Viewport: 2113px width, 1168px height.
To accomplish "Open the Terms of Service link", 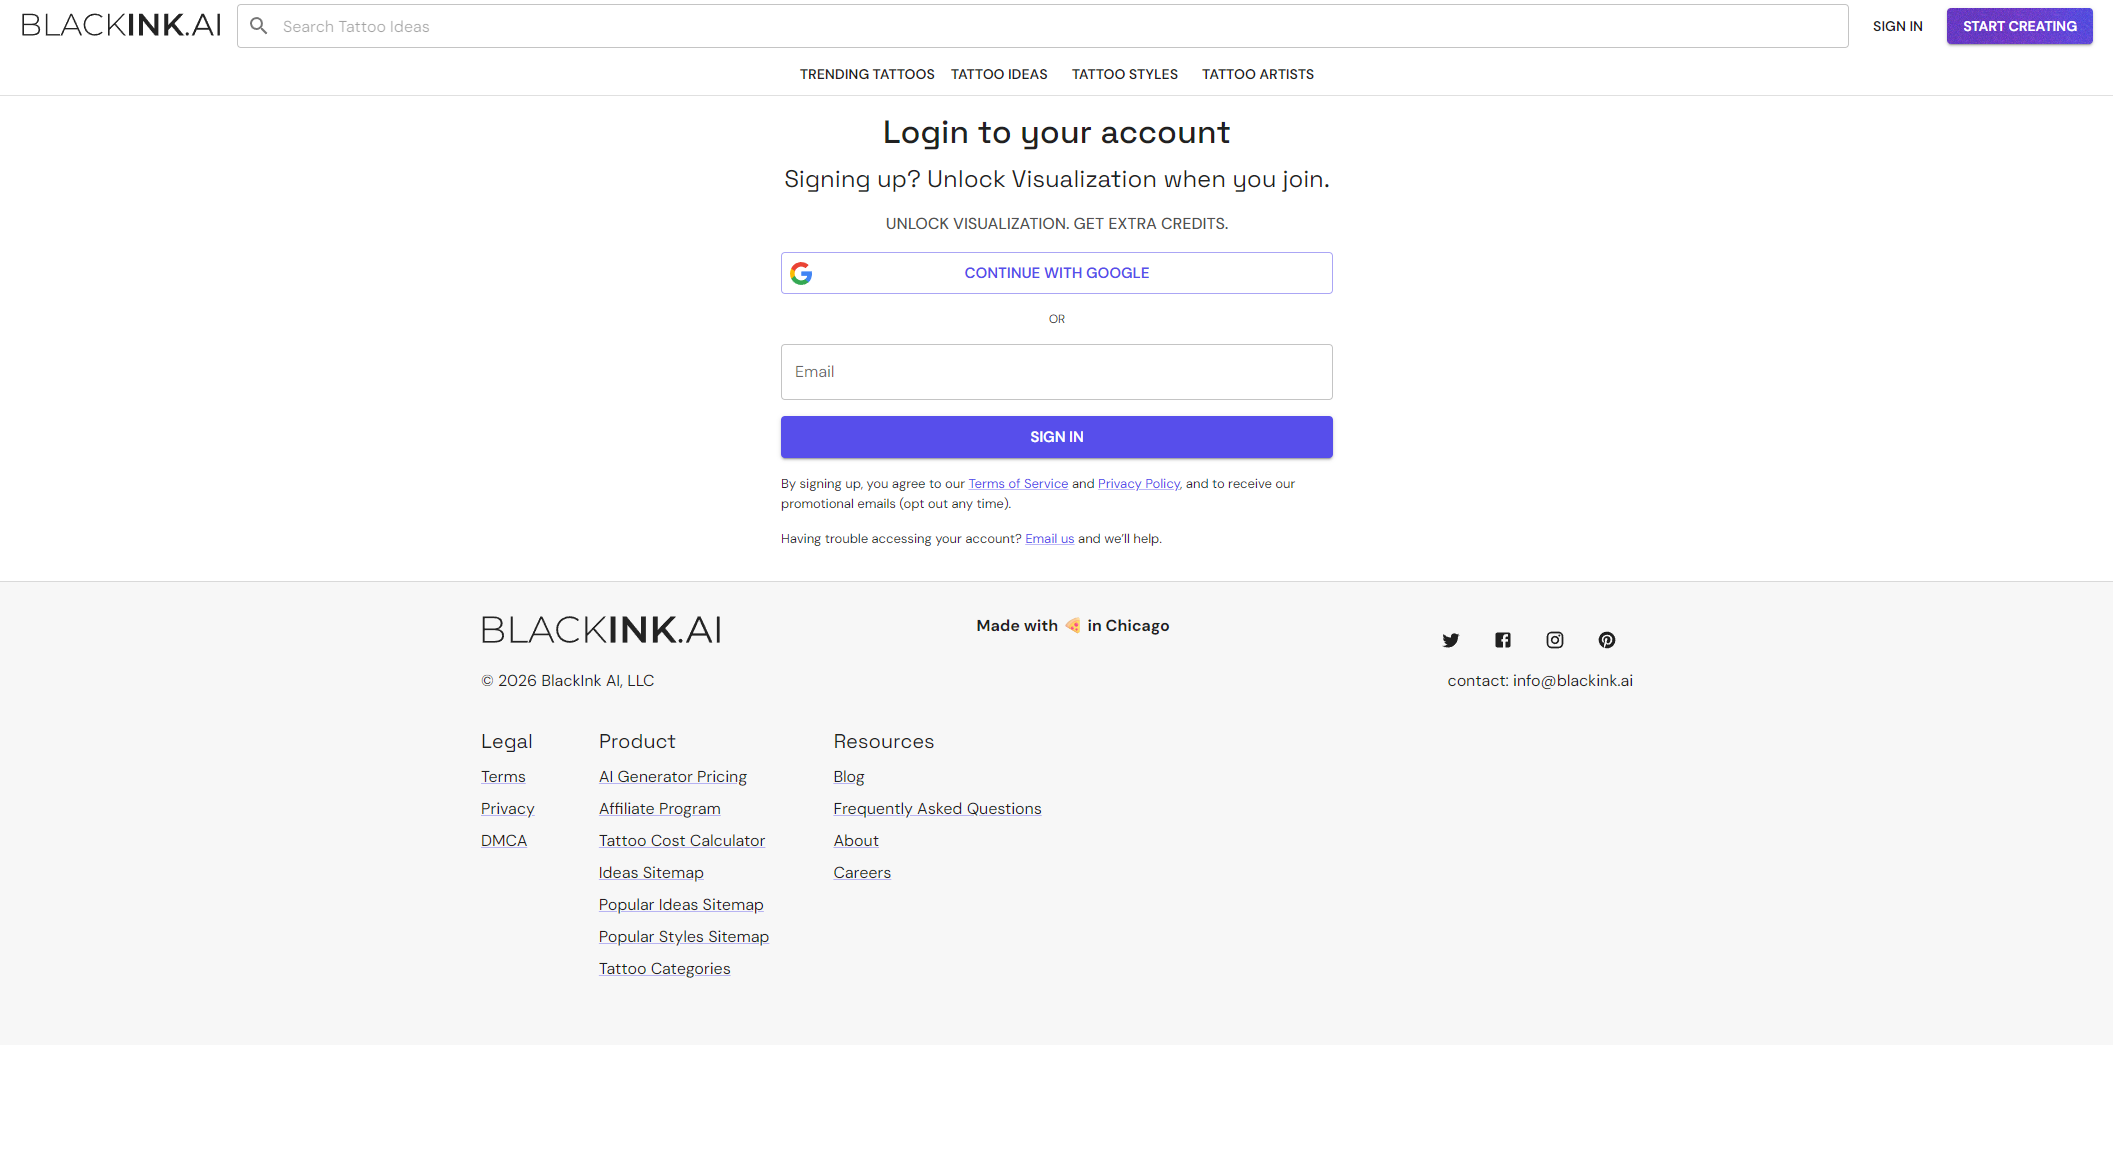I will coord(1018,483).
